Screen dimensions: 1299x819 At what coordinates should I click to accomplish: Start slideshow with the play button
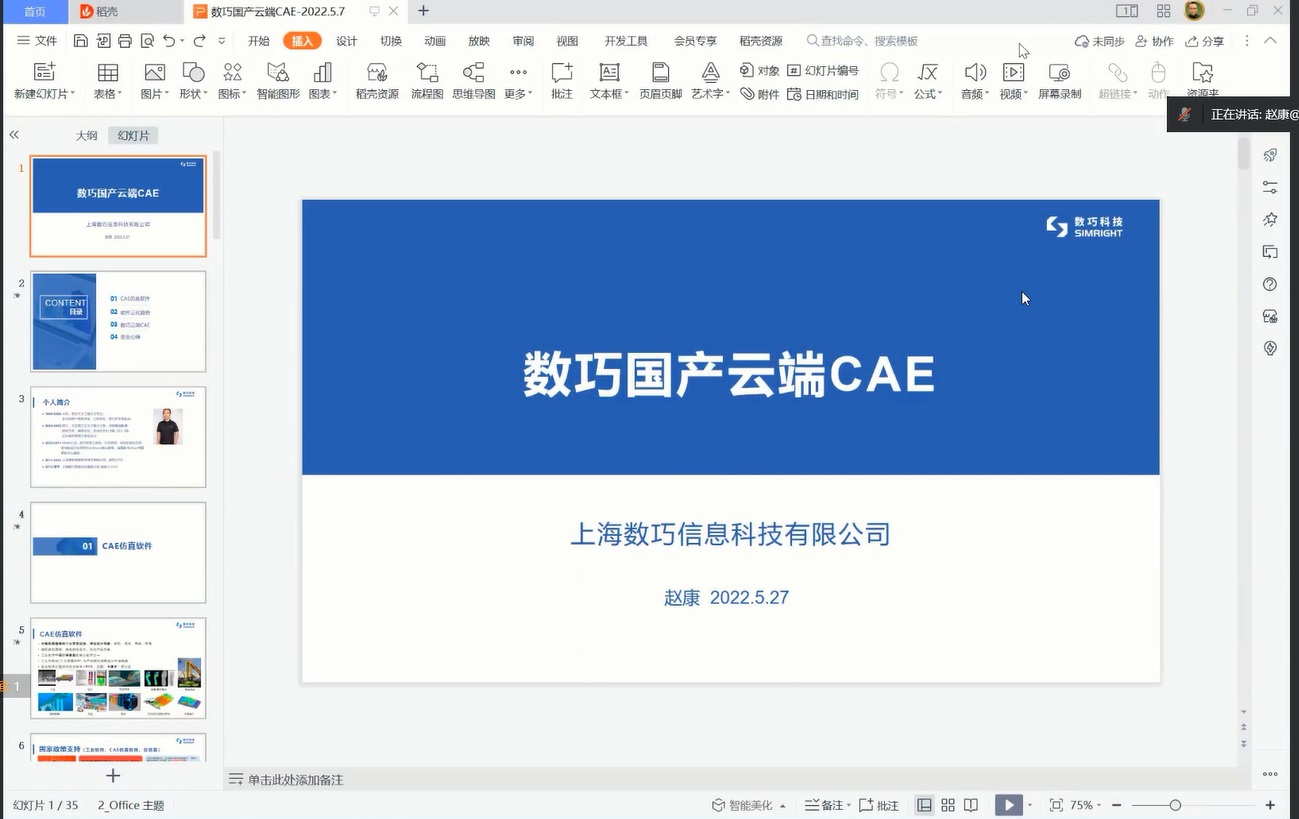point(1008,805)
